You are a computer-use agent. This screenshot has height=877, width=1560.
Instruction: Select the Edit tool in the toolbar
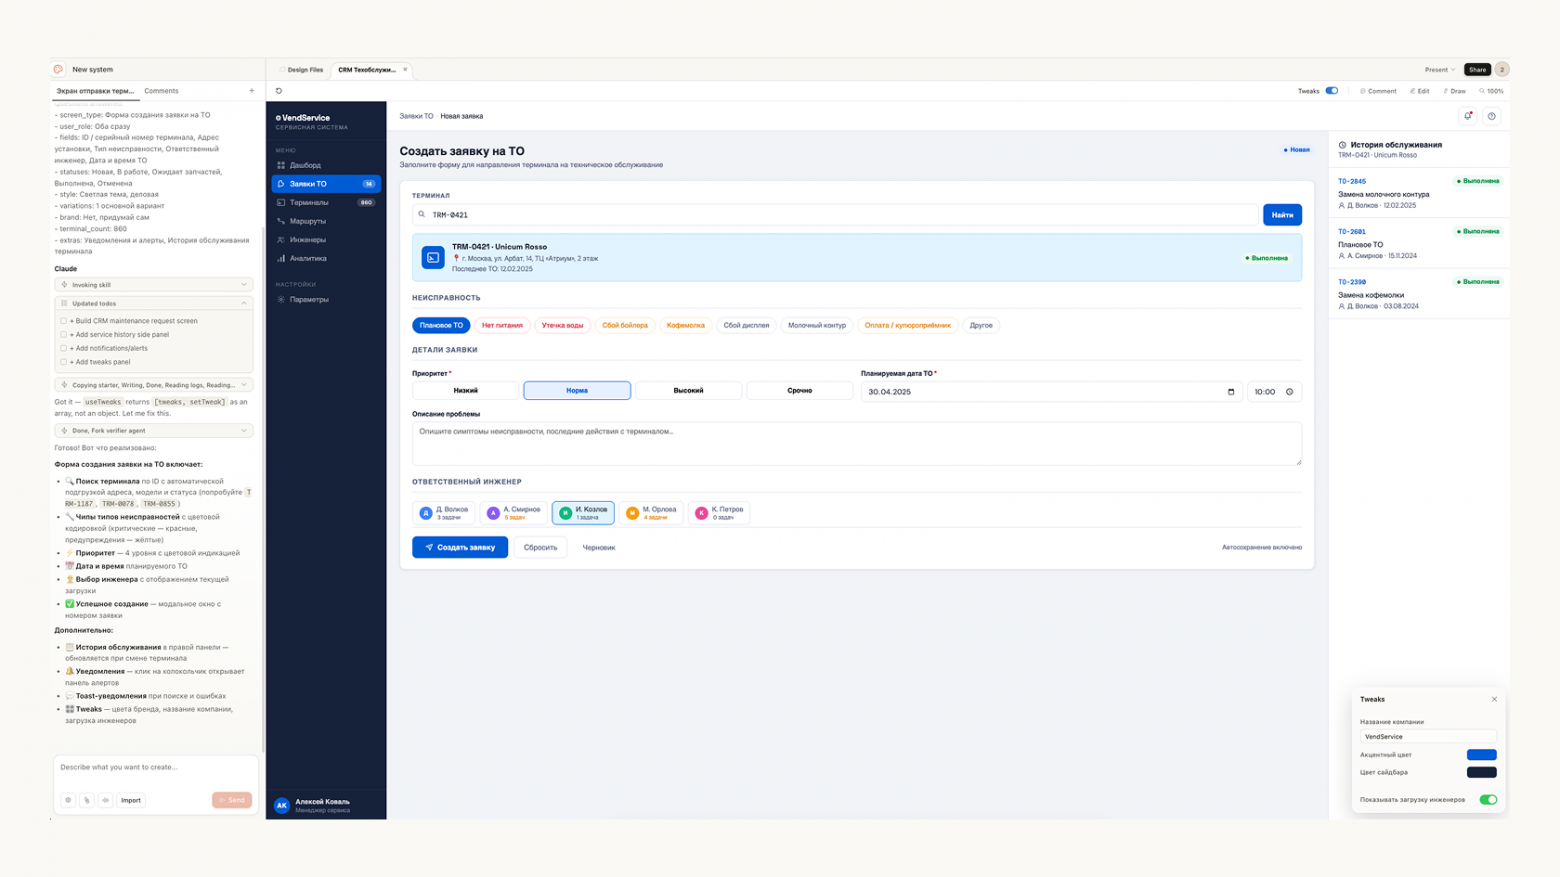pyautogui.click(x=1419, y=91)
